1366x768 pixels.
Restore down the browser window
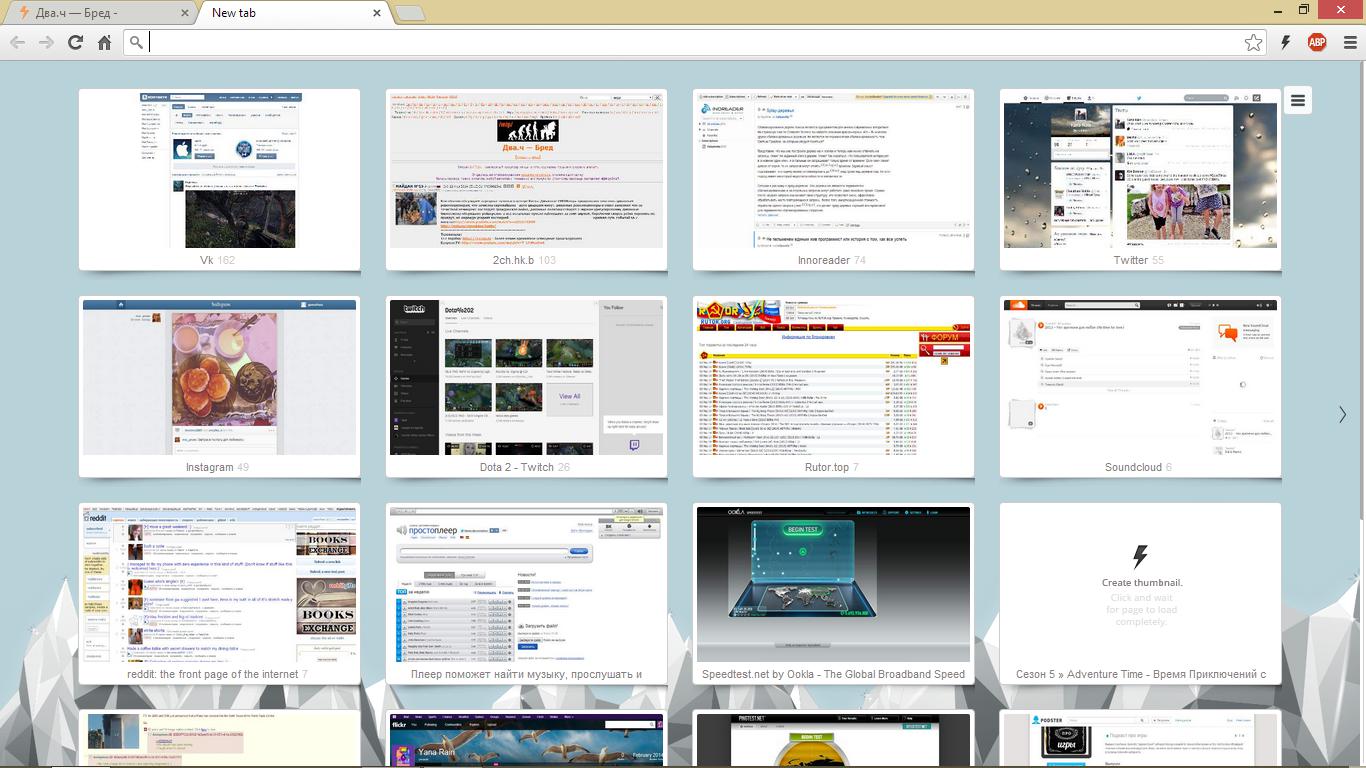tap(1304, 9)
